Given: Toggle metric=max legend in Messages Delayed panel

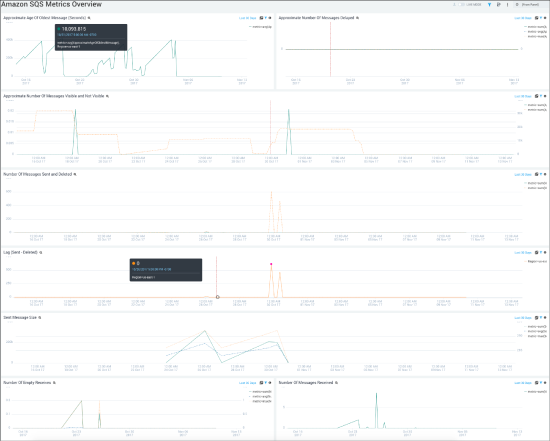Looking at the screenshot, I should 536,36.
